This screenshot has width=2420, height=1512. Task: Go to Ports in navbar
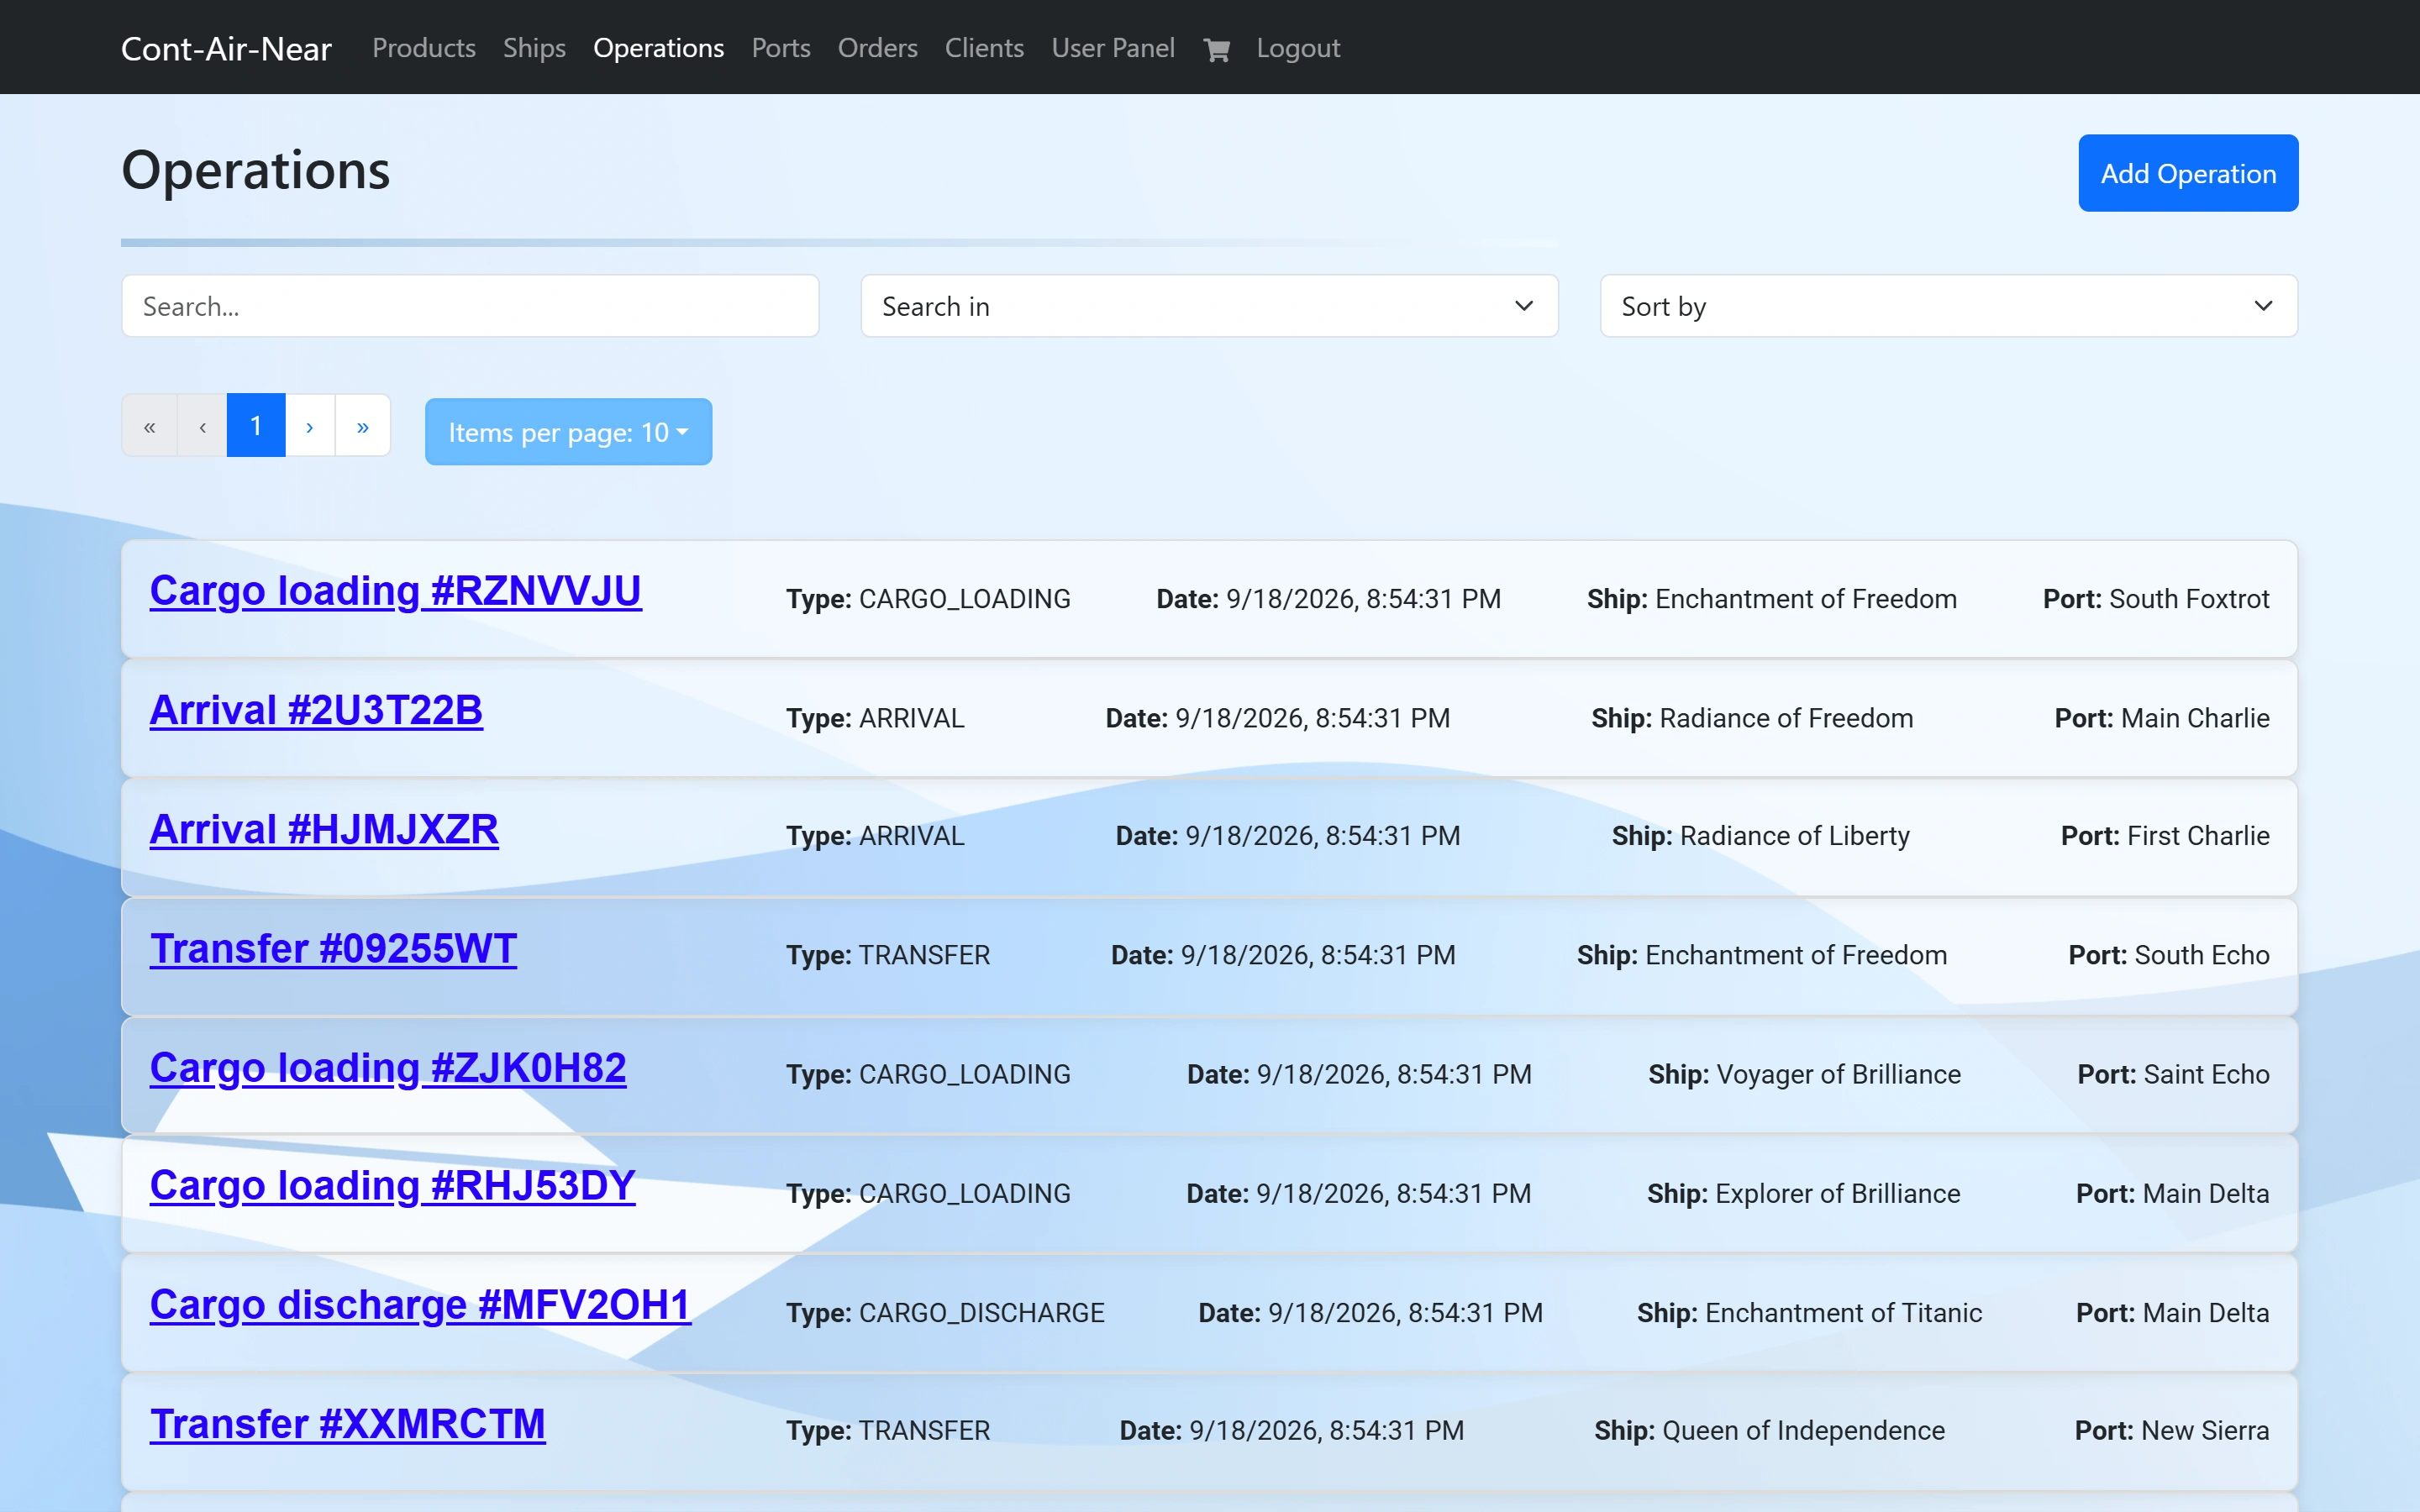coord(781,48)
